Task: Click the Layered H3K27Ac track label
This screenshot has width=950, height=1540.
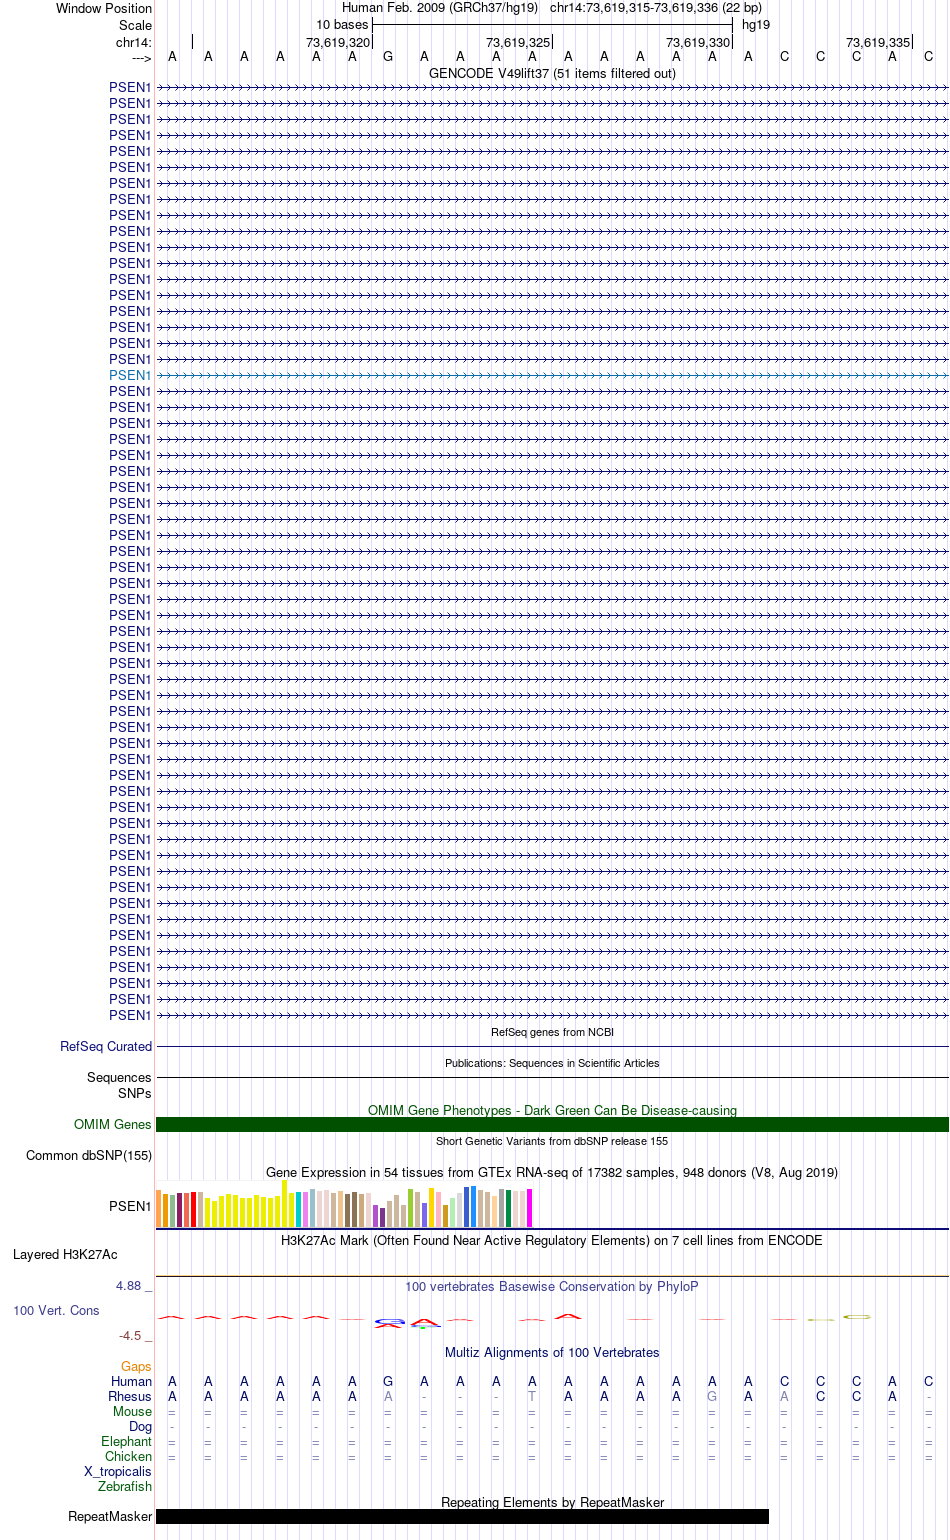Action: pos(65,1255)
